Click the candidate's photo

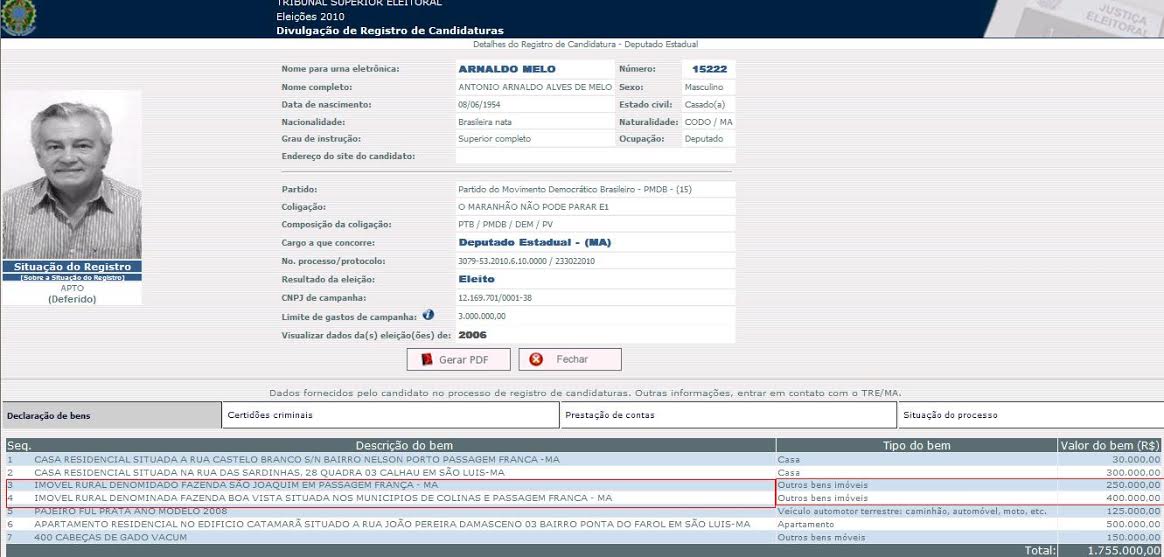72,175
